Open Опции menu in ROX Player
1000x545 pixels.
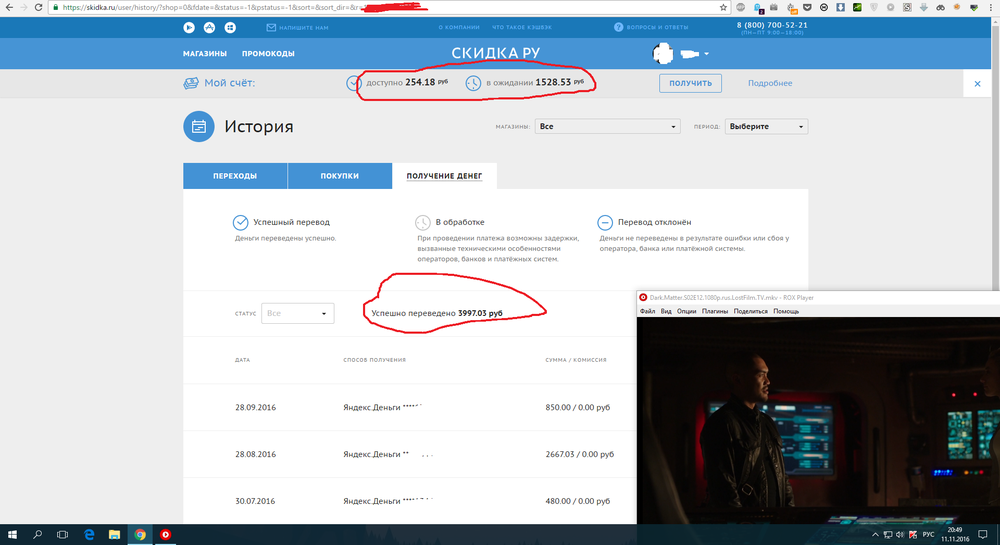click(x=686, y=311)
